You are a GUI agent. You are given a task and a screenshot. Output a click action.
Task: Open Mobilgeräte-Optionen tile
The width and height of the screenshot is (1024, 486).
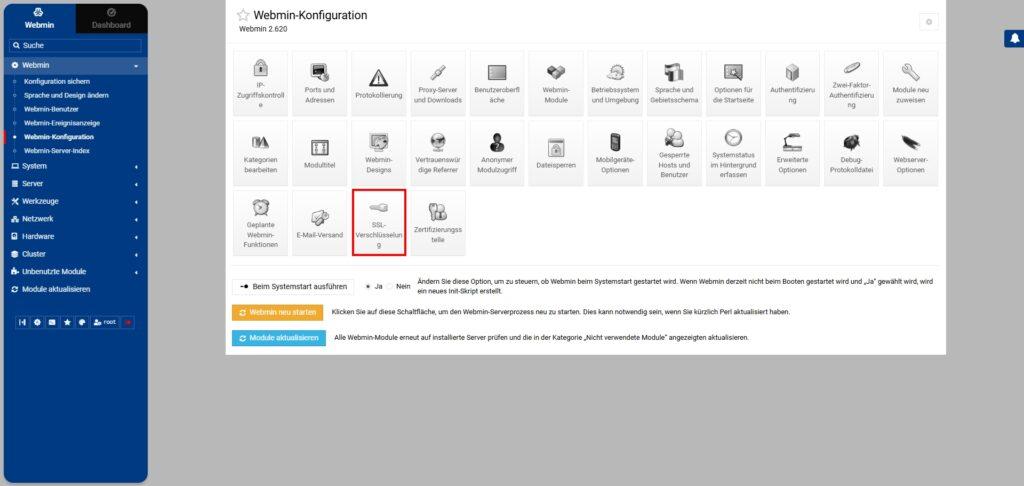[615, 153]
